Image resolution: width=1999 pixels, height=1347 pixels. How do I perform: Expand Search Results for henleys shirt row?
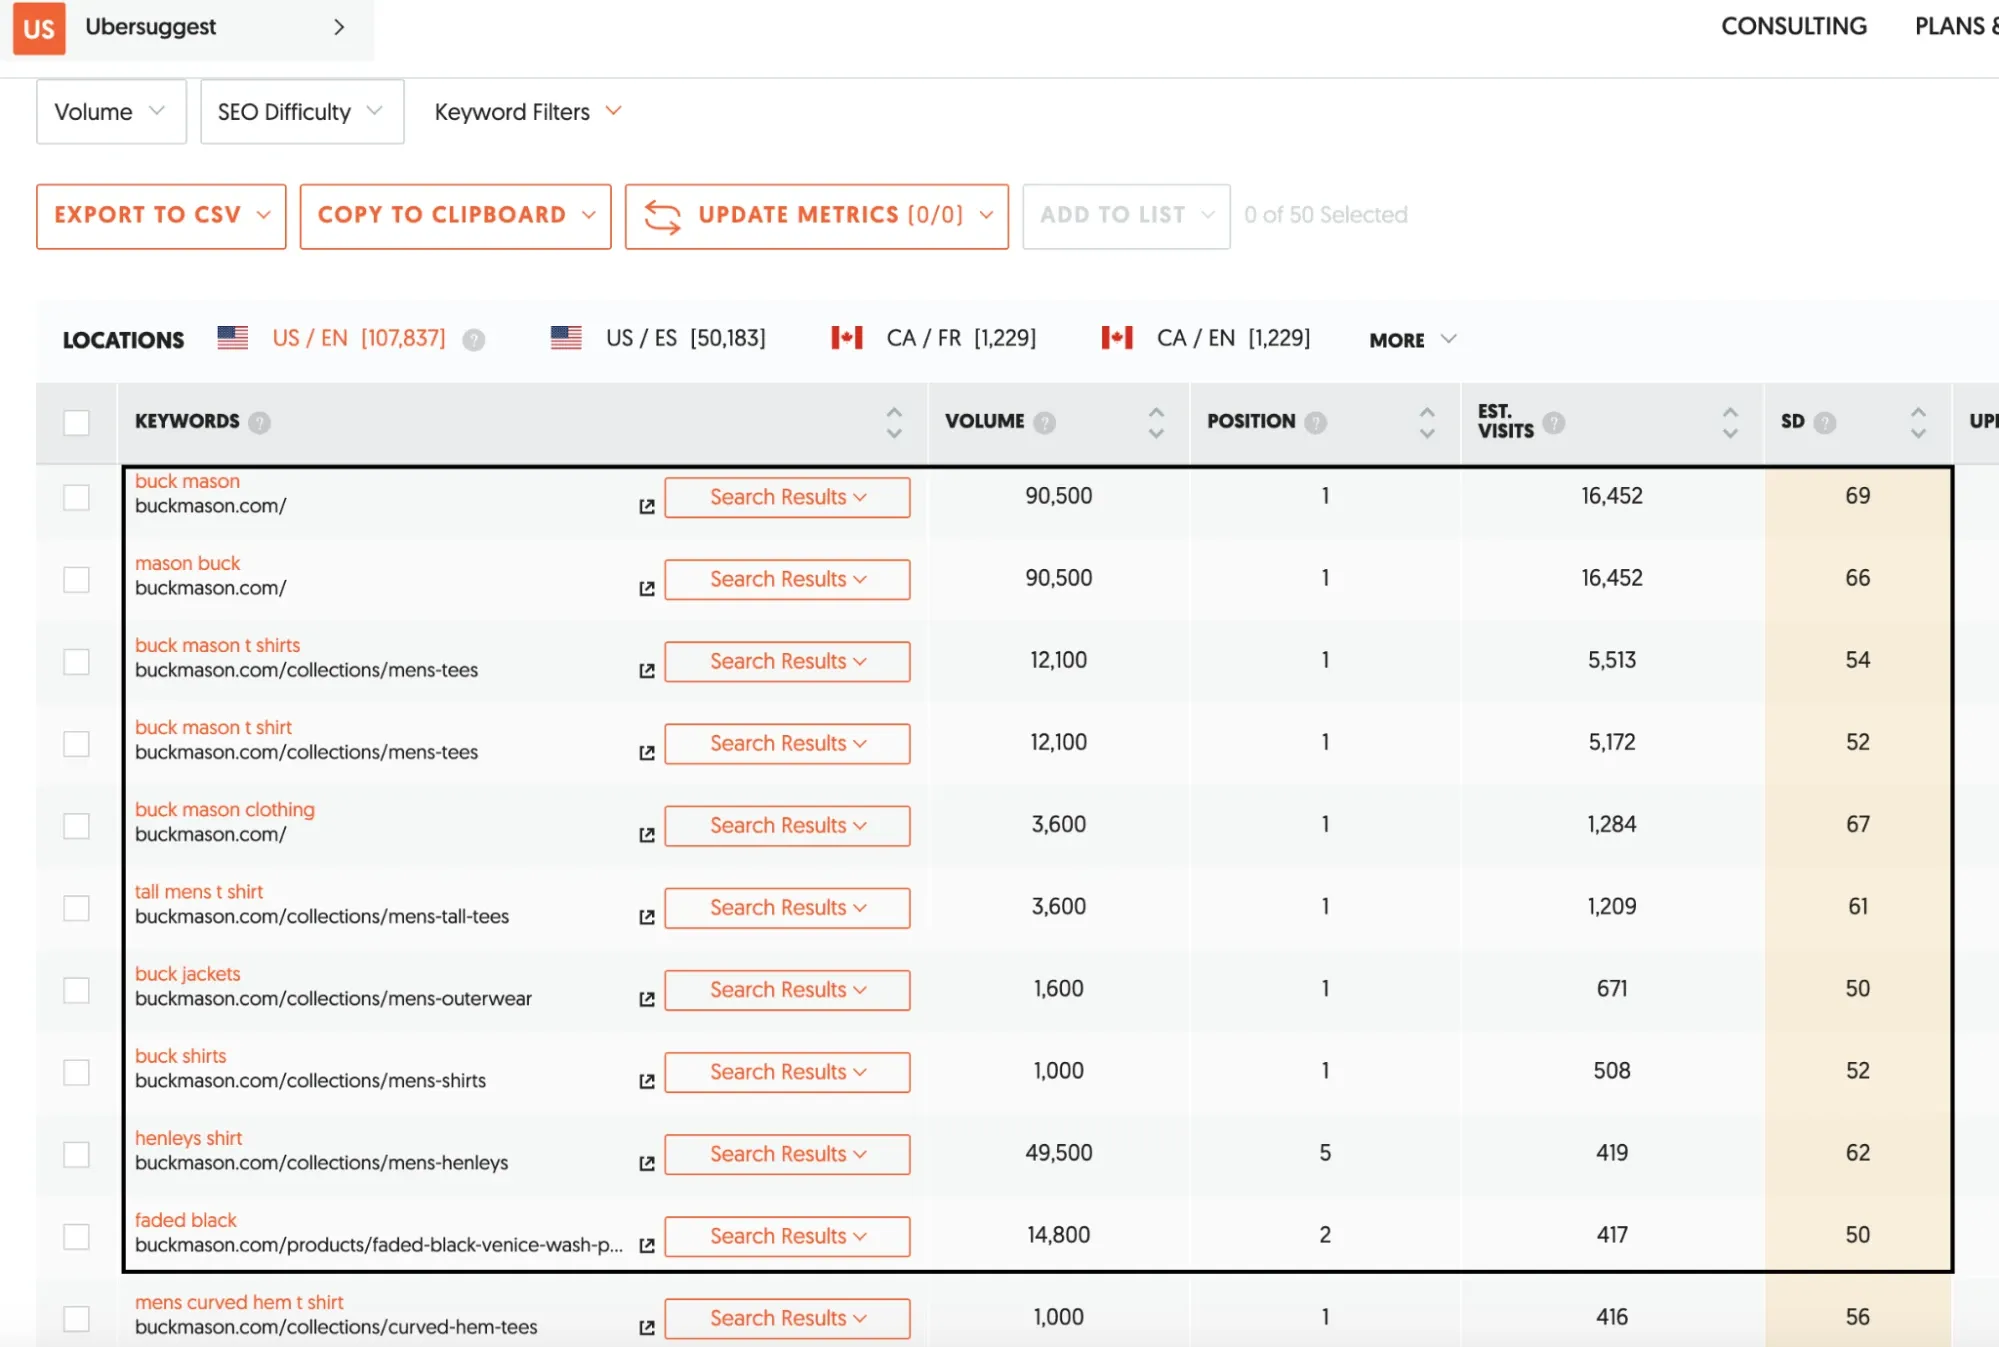(x=787, y=1154)
